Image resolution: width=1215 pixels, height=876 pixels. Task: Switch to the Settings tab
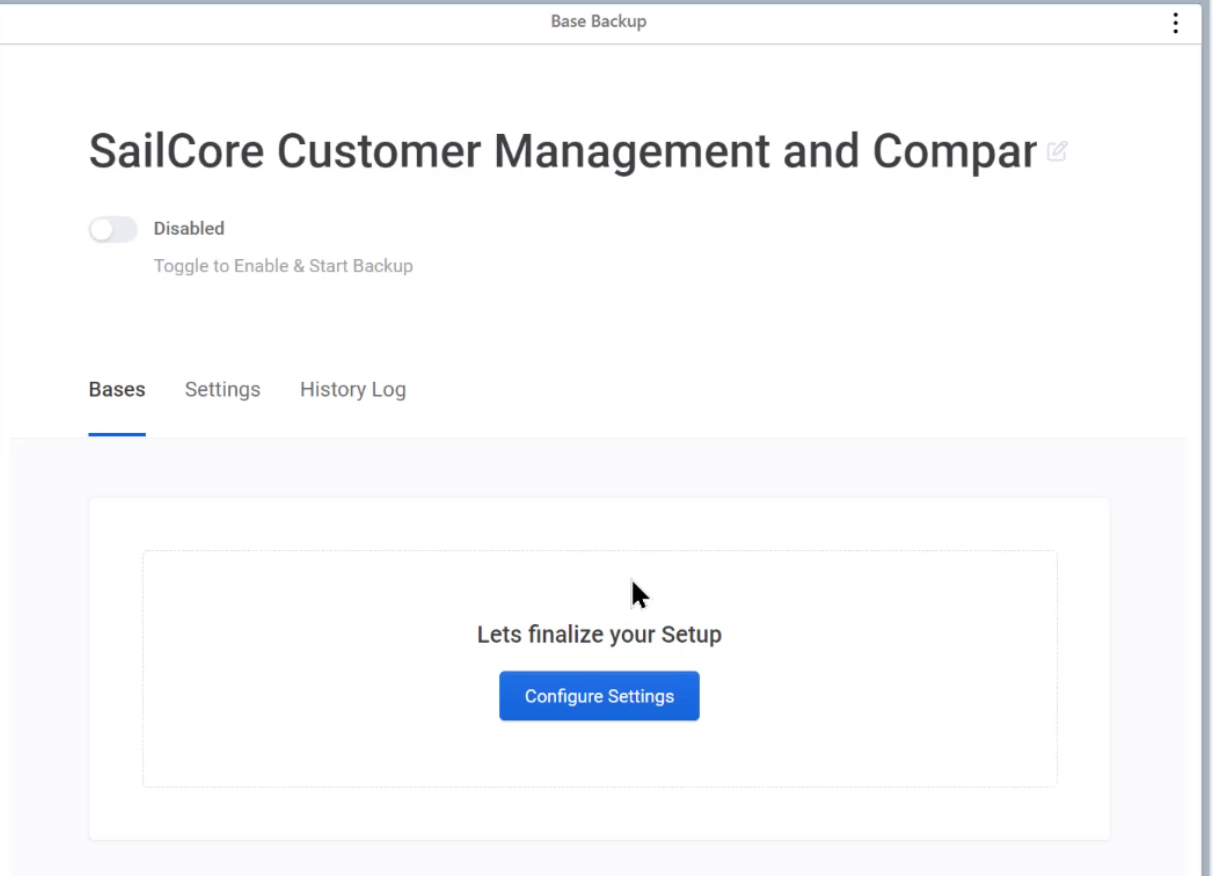click(222, 389)
